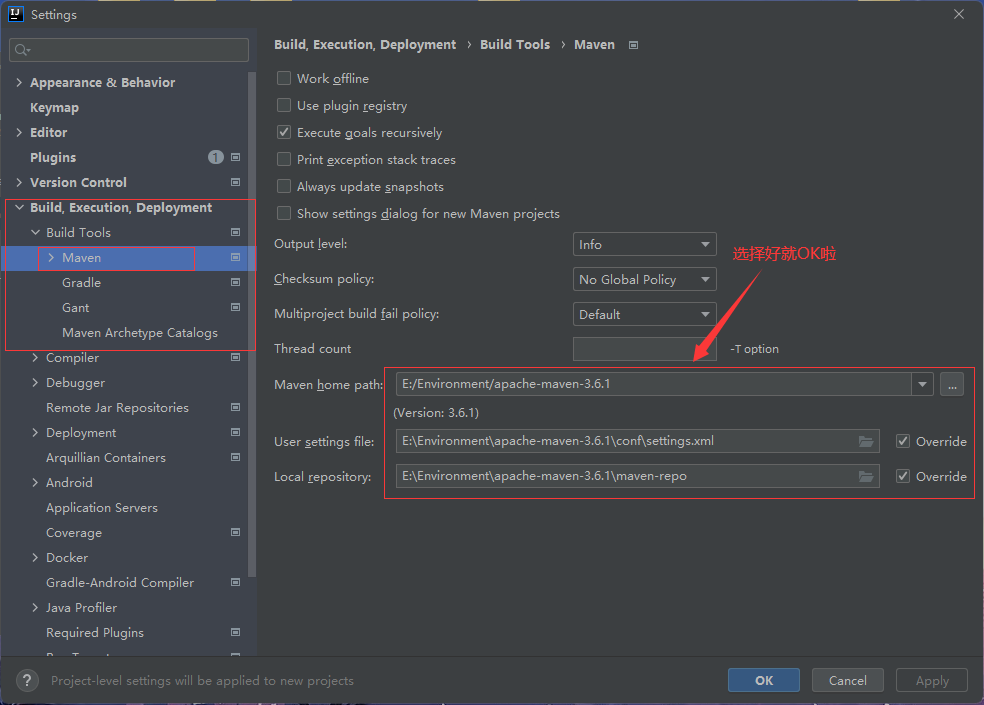The image size is (984, 705).
Task: Enable Use plugin registry checkbox
Action: [284, 105]
